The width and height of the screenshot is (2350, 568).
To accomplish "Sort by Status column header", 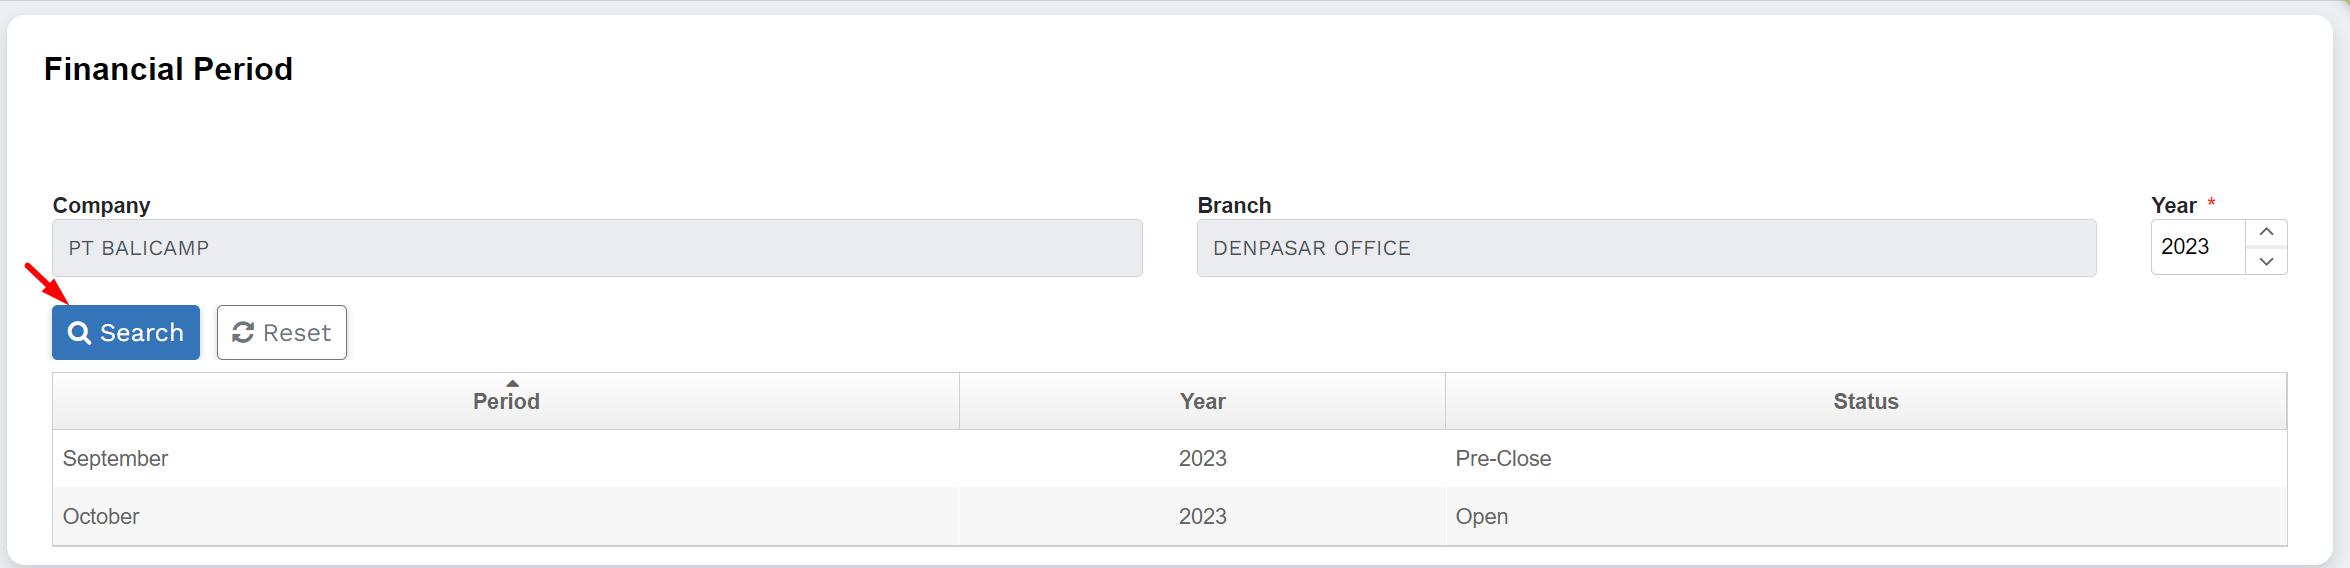I will point(1865,402).
